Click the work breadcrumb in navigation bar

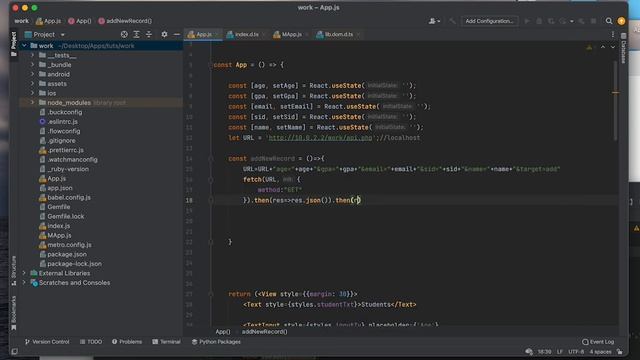click(x=22, y=21)
